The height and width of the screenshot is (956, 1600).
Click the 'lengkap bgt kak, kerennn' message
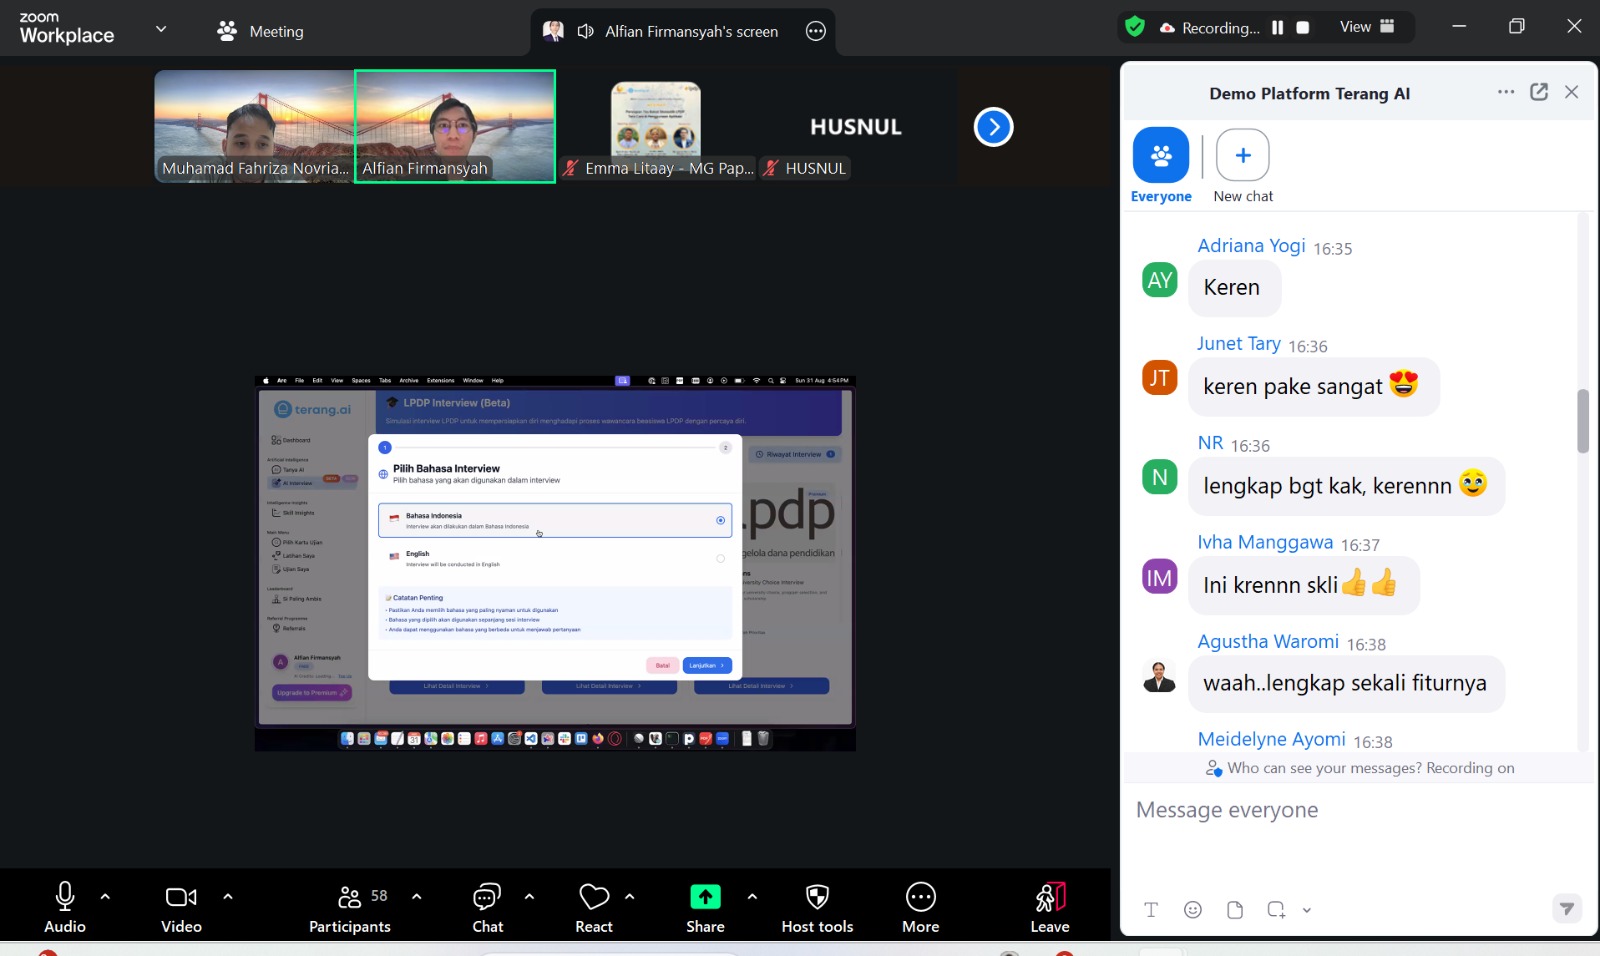tap(1346, 486)
